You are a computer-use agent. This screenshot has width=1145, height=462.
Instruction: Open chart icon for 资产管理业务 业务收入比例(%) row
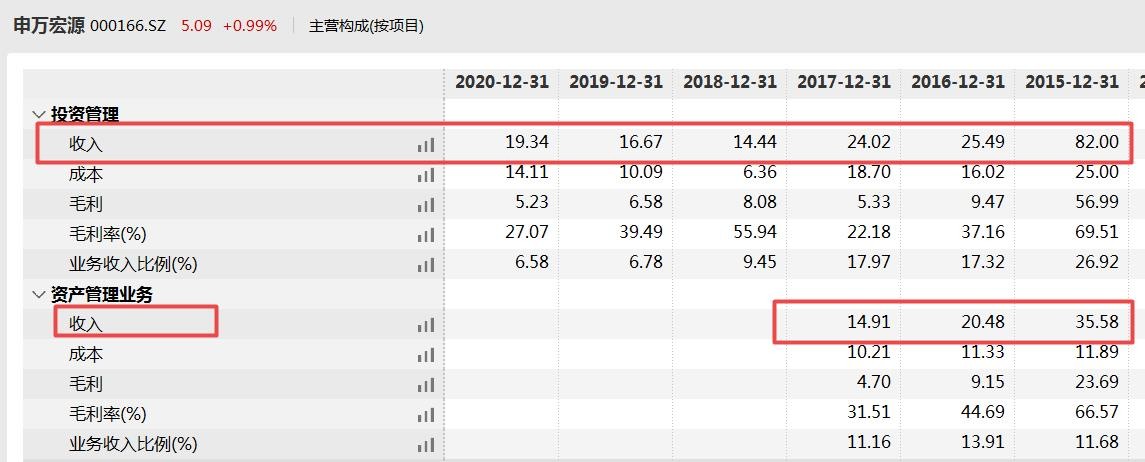click(x=426, y=445)
